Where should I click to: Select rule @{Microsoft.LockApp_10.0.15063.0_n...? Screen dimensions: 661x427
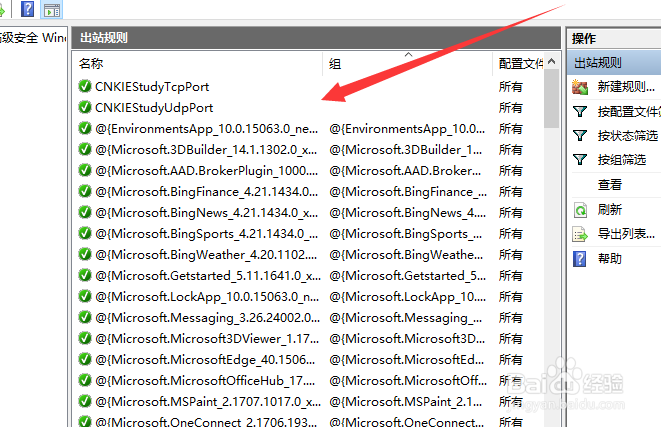coord(207,297)
